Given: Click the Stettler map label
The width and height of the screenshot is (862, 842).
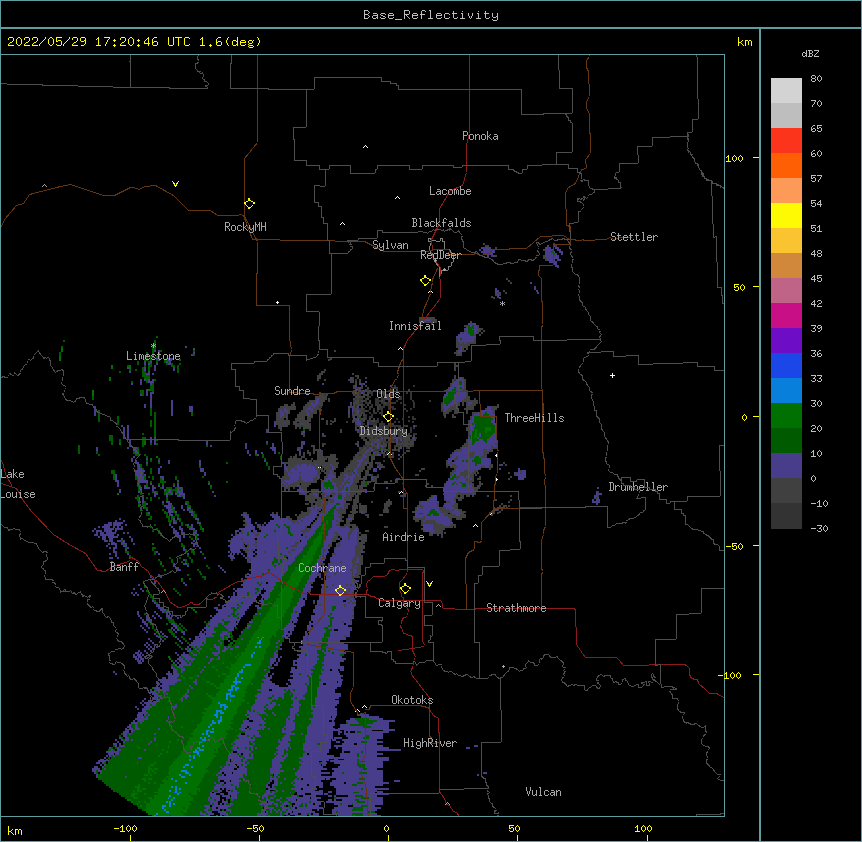Looking at the screenshot, I should (634, 237).
